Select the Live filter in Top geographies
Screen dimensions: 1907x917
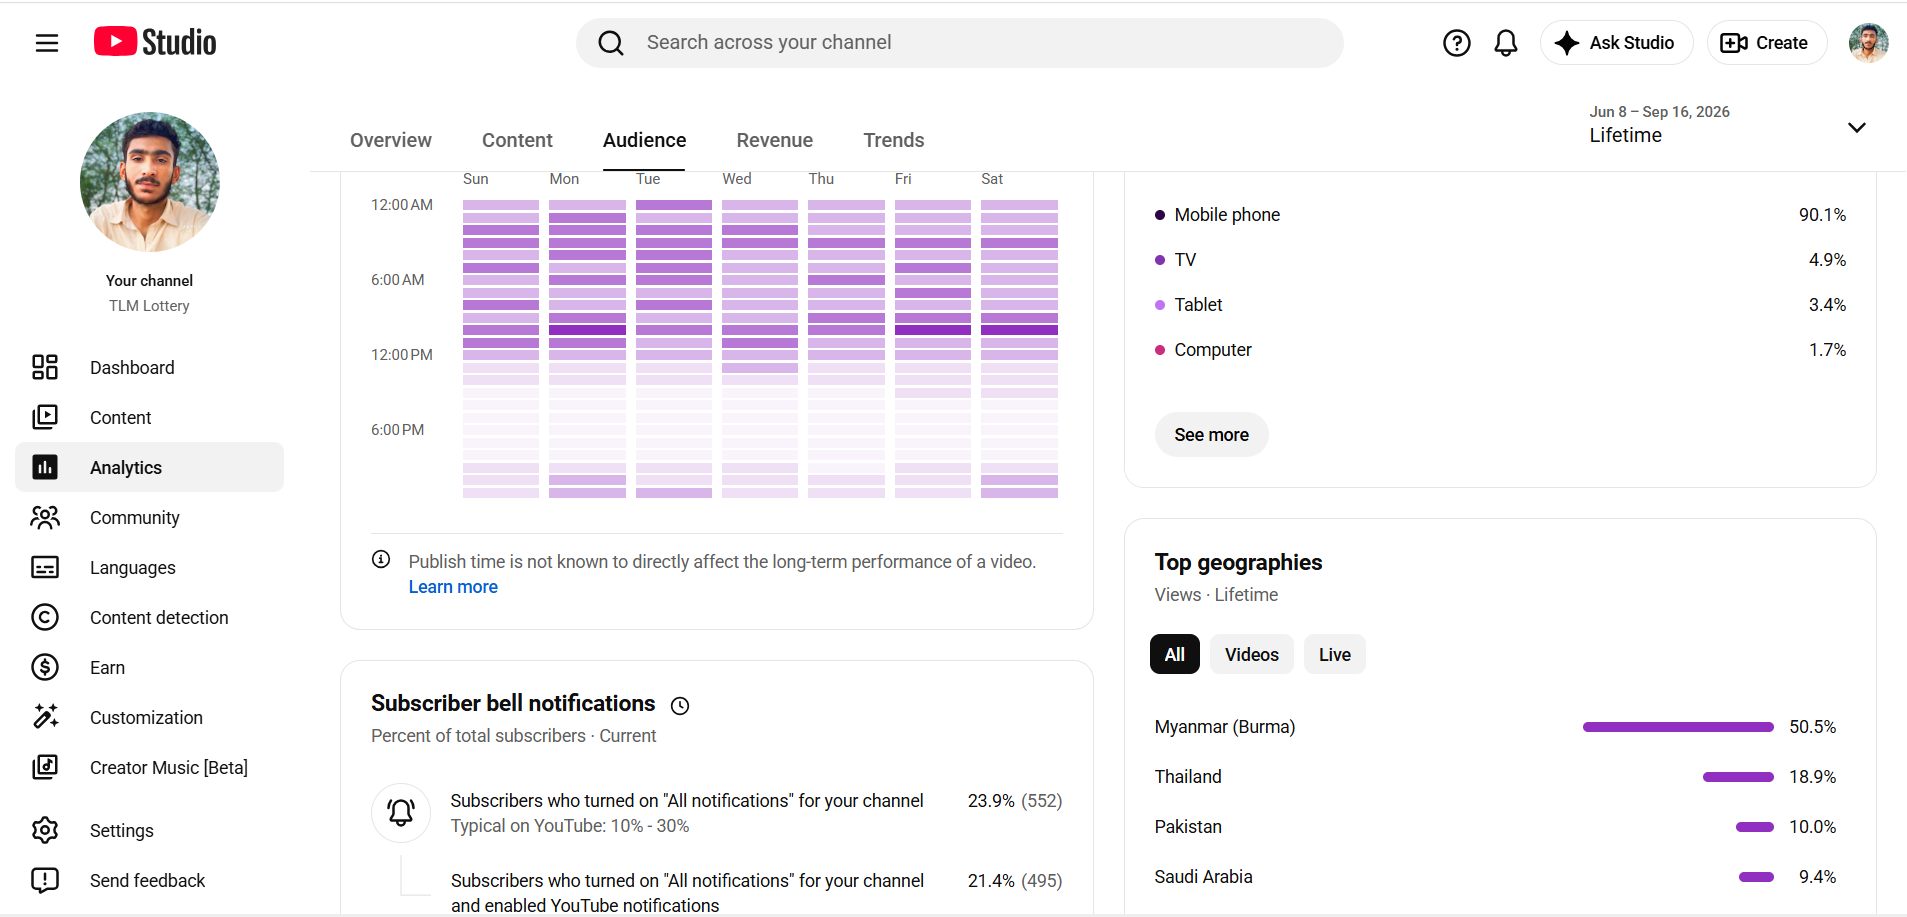pos(1335,655)
